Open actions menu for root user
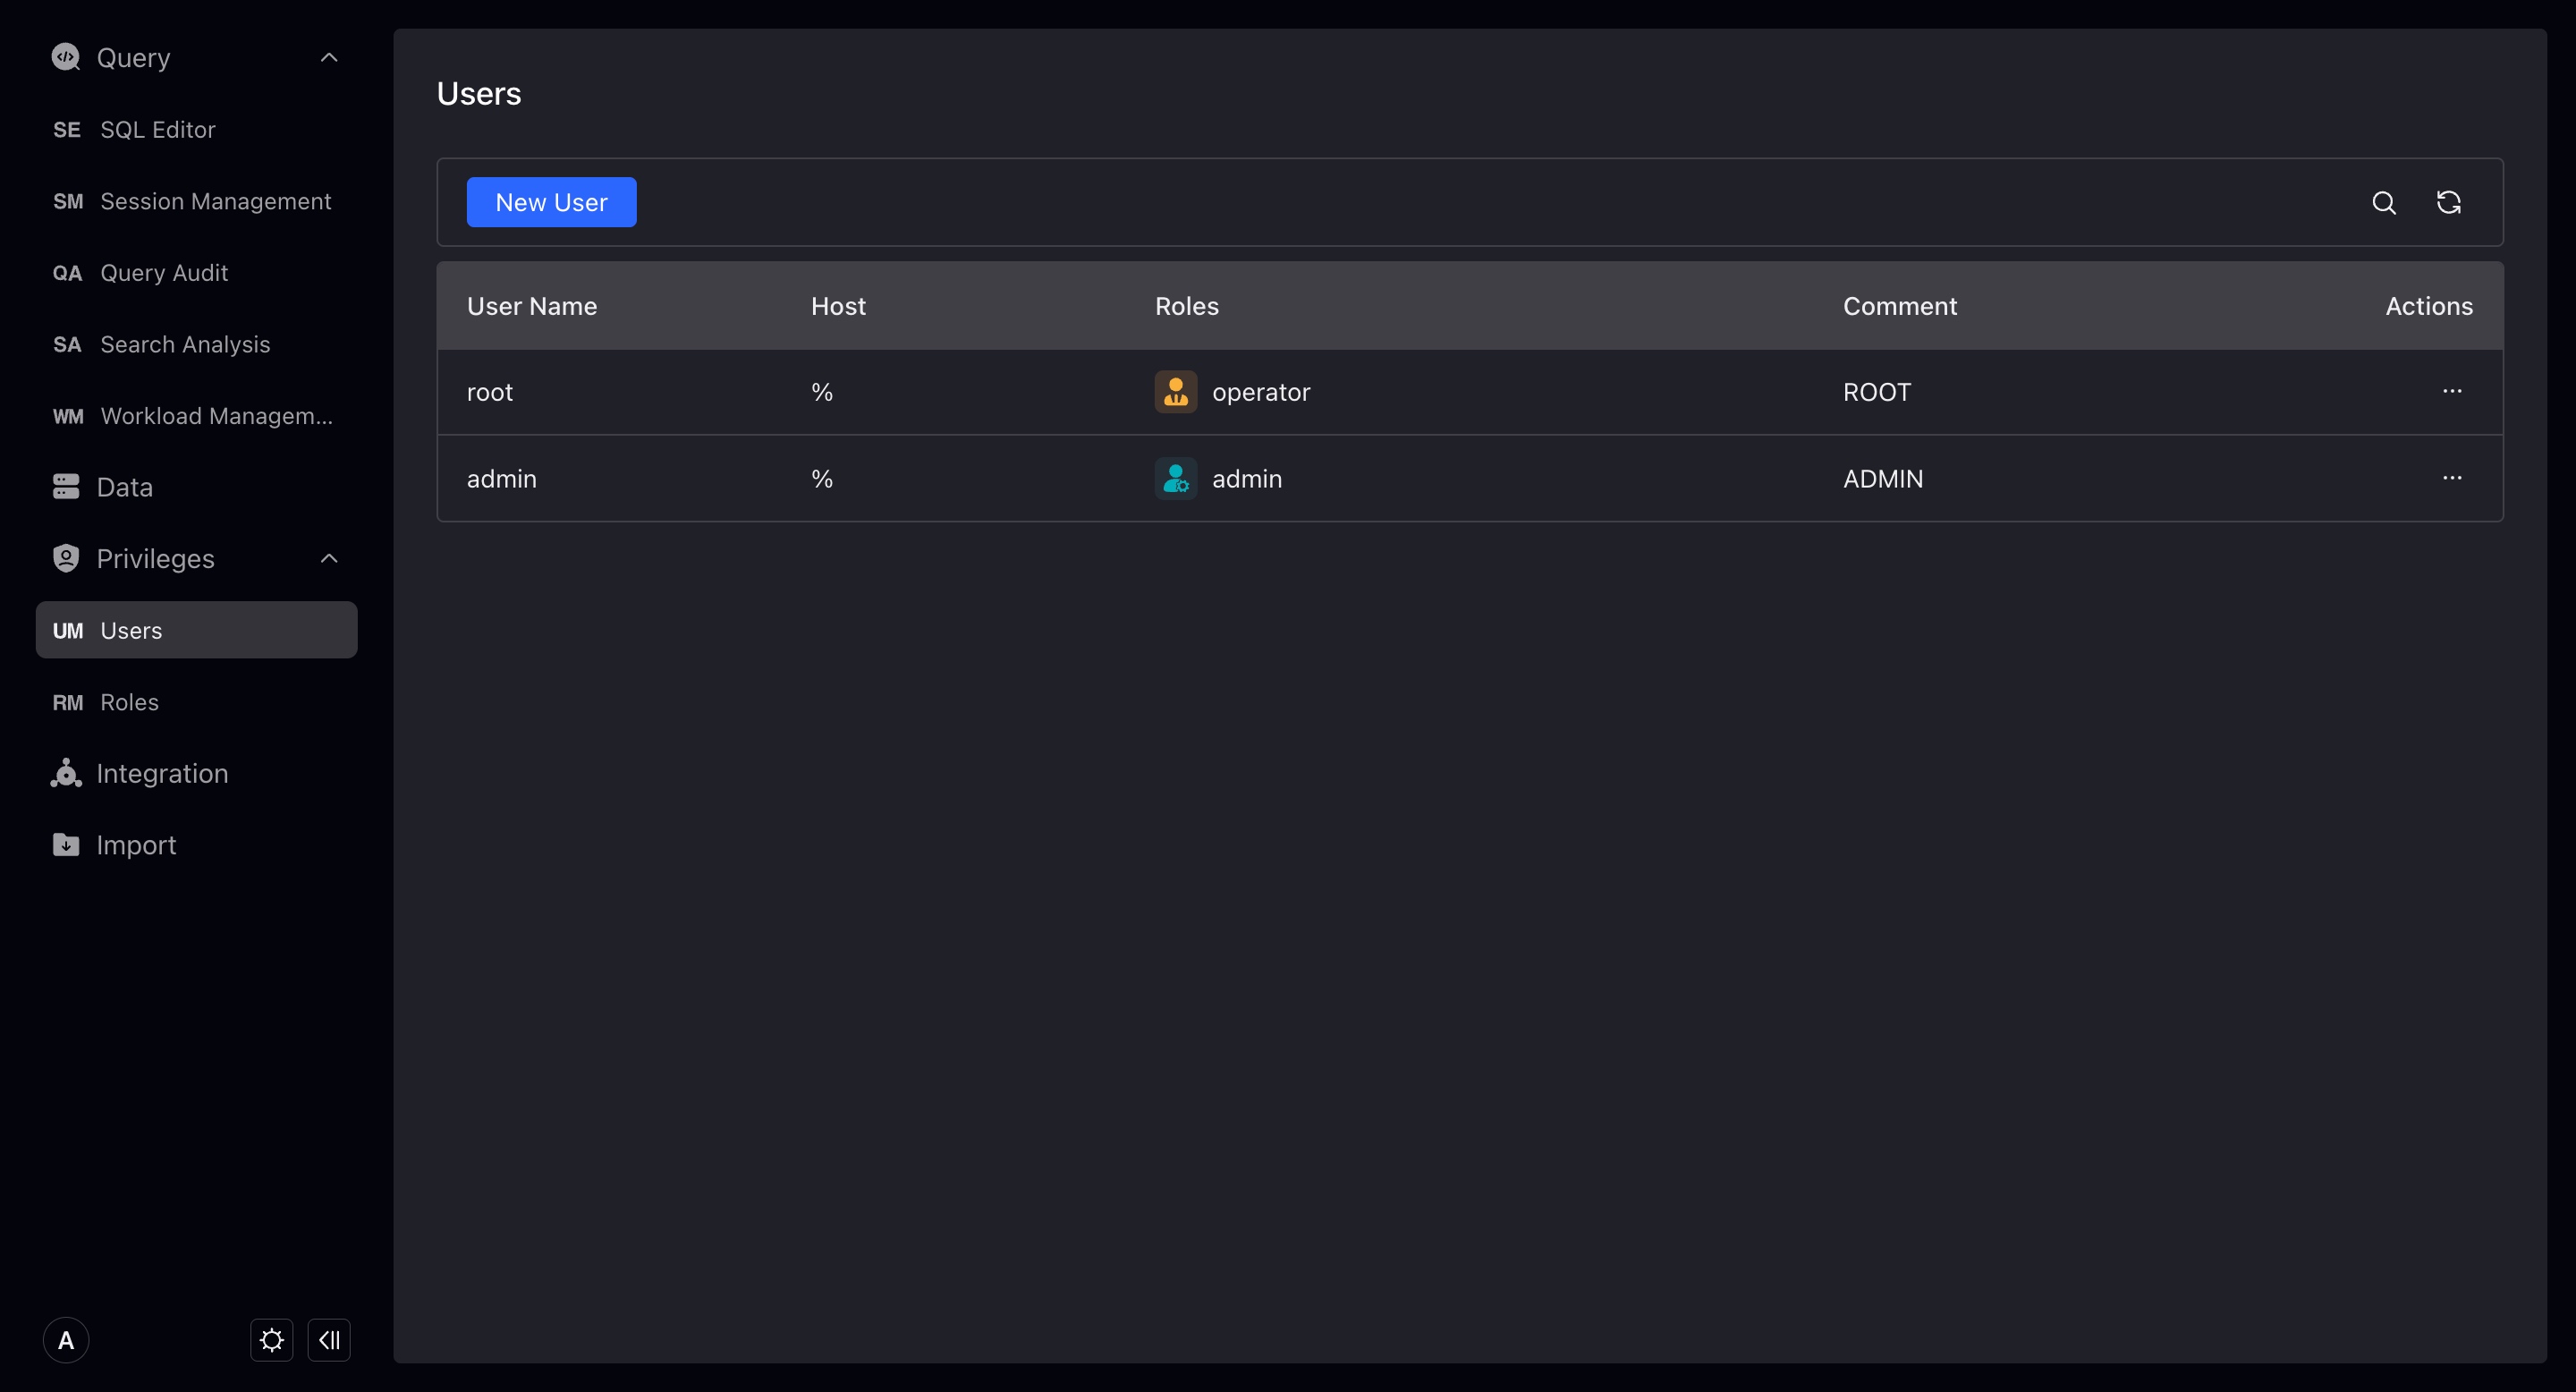Viewport: 2576px width, 1392px height. (2451, 391)
